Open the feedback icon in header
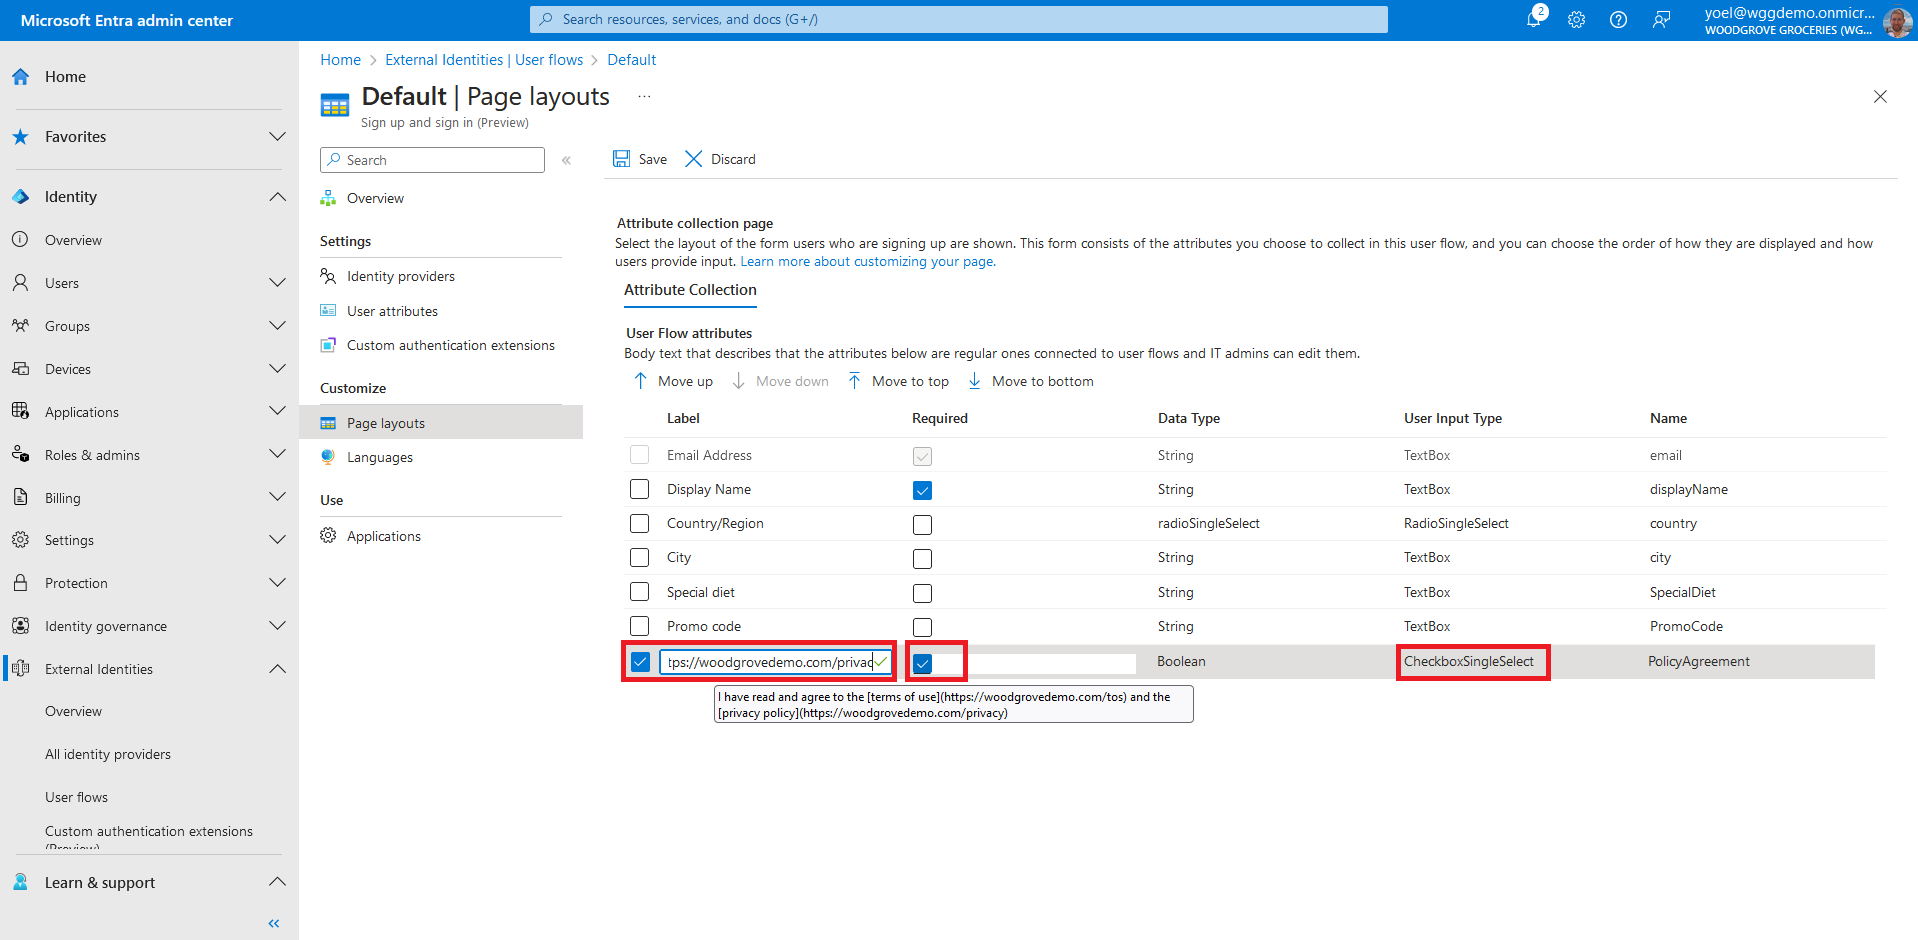1918x940 pixels. click(x=1661, y=20)
